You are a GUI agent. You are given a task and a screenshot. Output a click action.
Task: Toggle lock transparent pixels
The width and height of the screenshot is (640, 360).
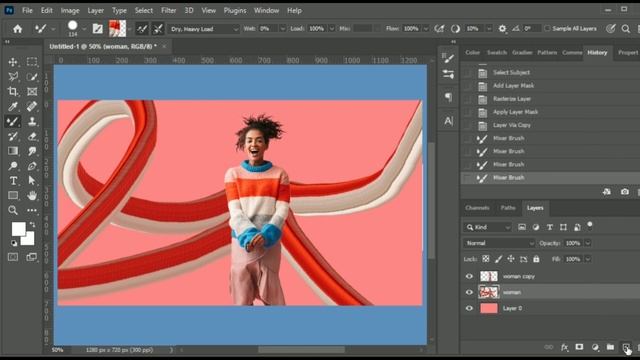click(486, 259)
